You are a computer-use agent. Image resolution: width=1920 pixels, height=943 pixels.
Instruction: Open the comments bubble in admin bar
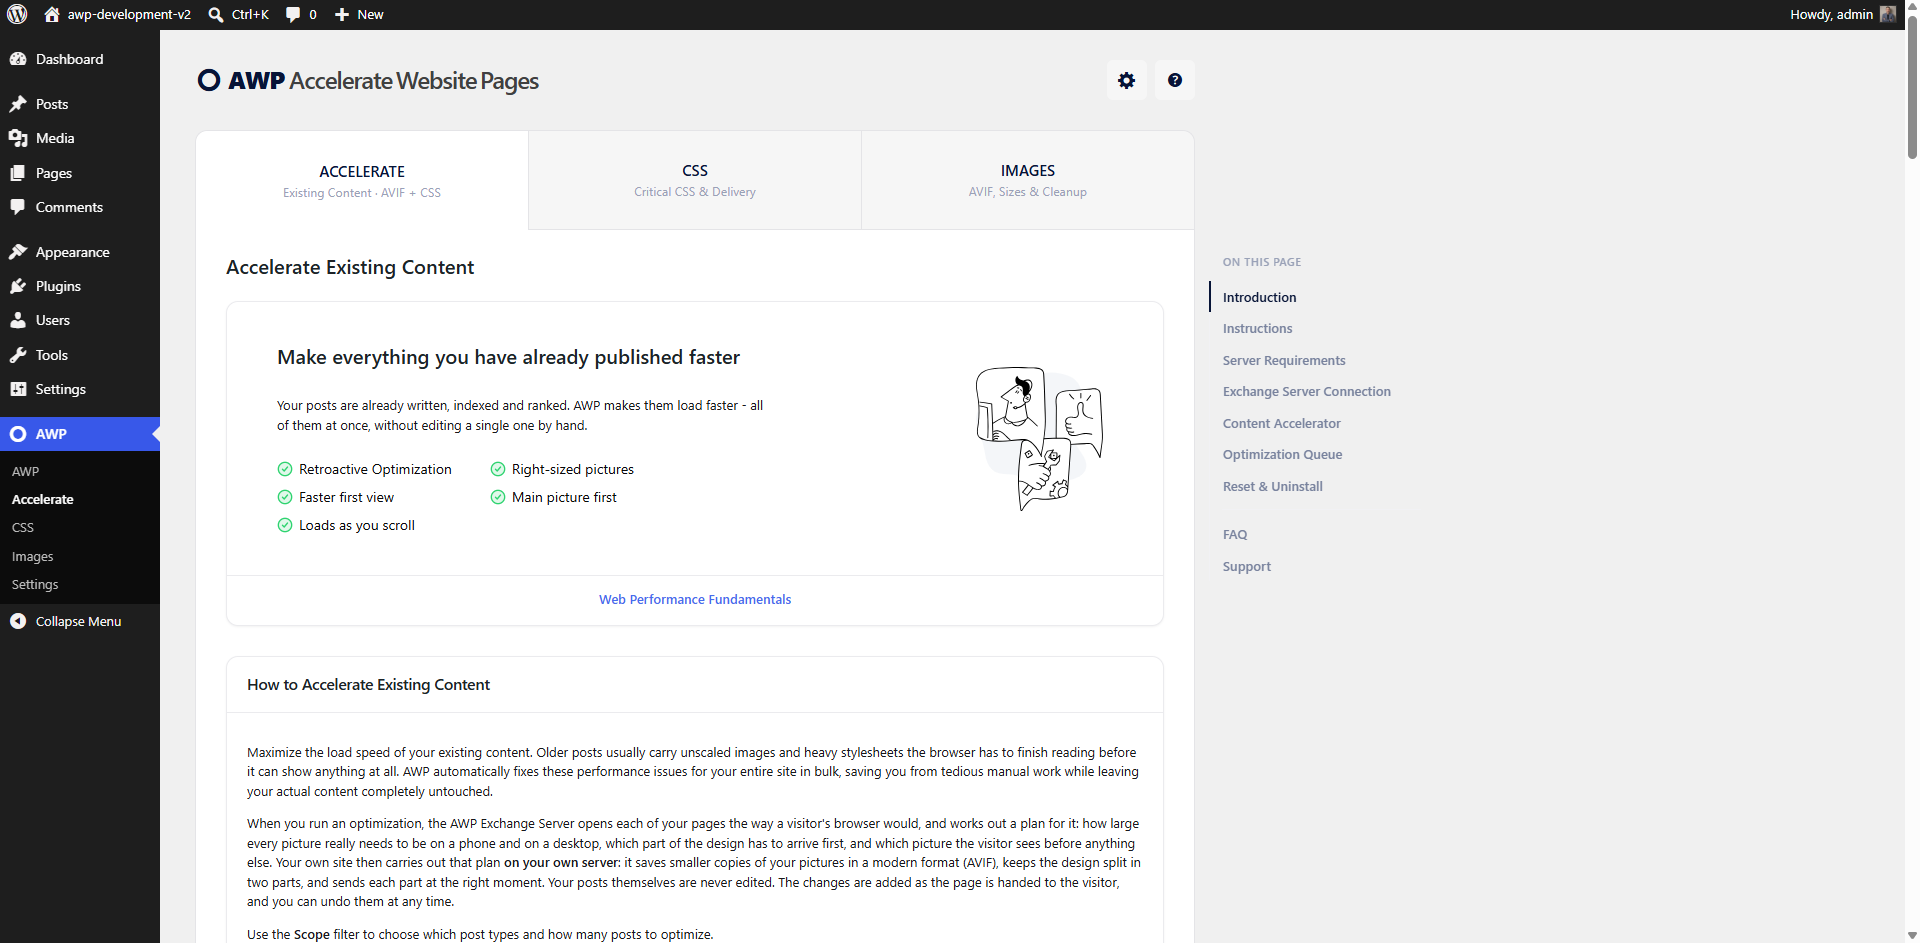pyautogui.click(x=293, y=14)
